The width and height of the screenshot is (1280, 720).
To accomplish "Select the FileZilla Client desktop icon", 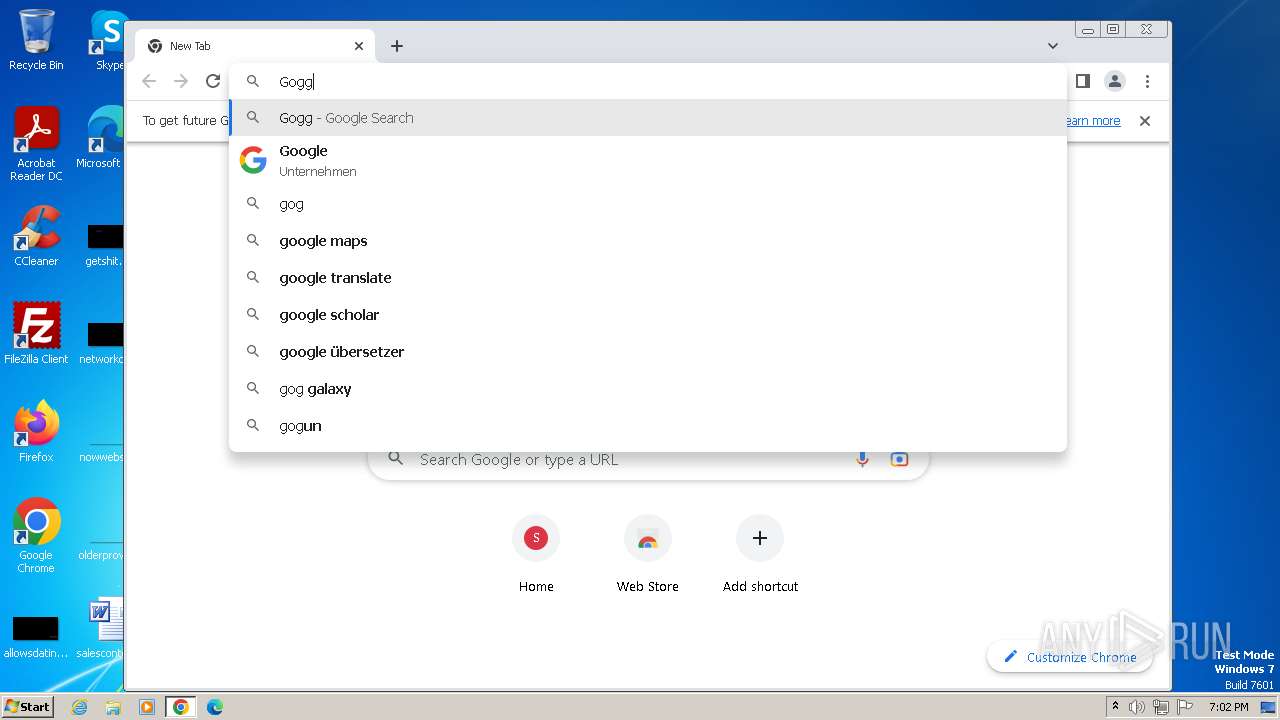I will click(36, 333).
